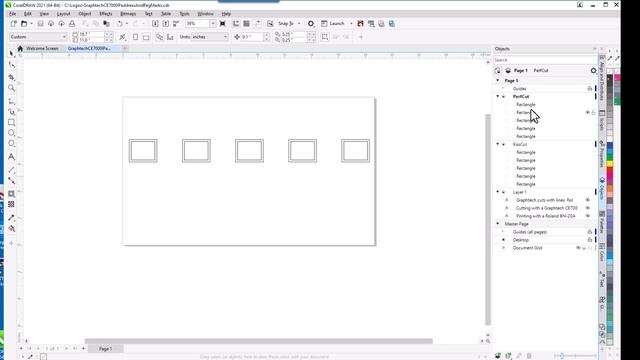Open the zoom level dropdown

point(213,24)
